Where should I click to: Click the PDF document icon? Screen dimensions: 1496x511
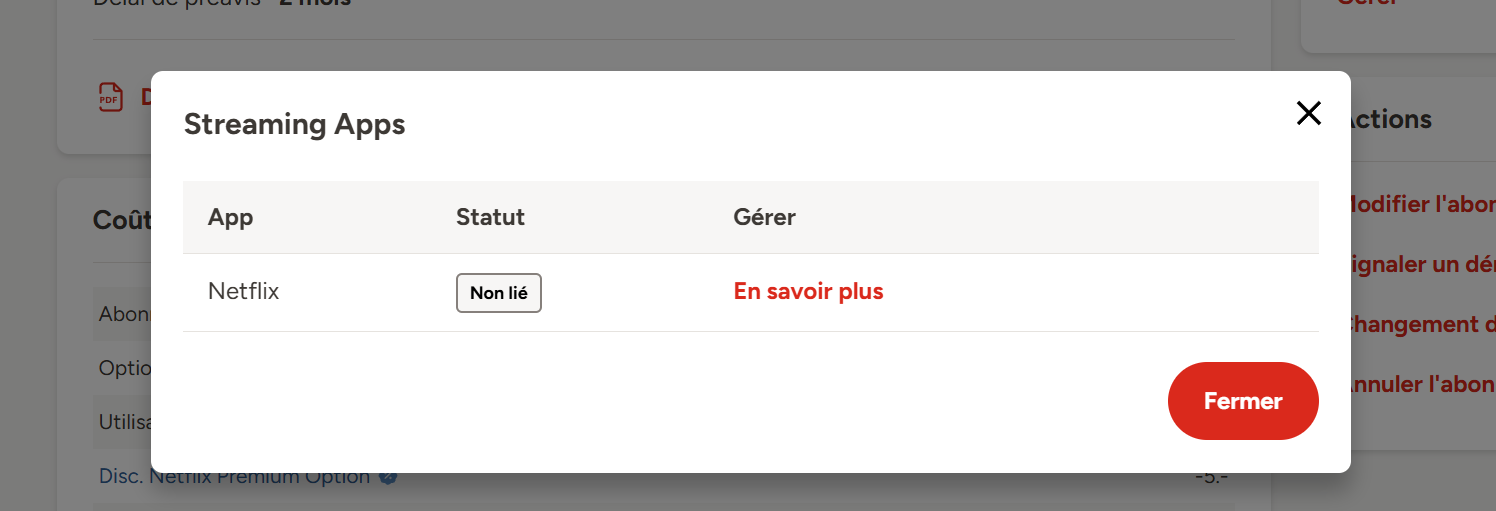point(110,98)
